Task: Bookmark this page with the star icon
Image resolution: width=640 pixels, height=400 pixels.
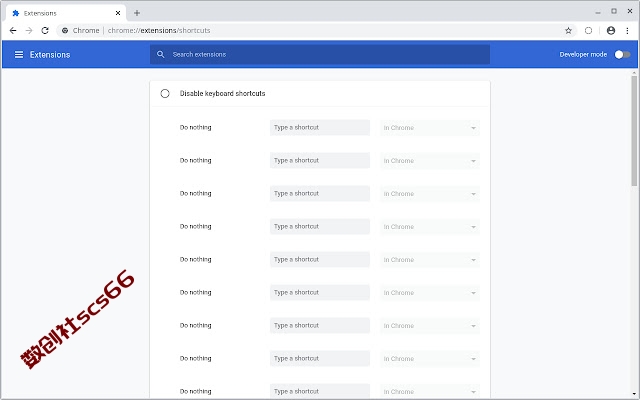Action: tap(568, 31)
